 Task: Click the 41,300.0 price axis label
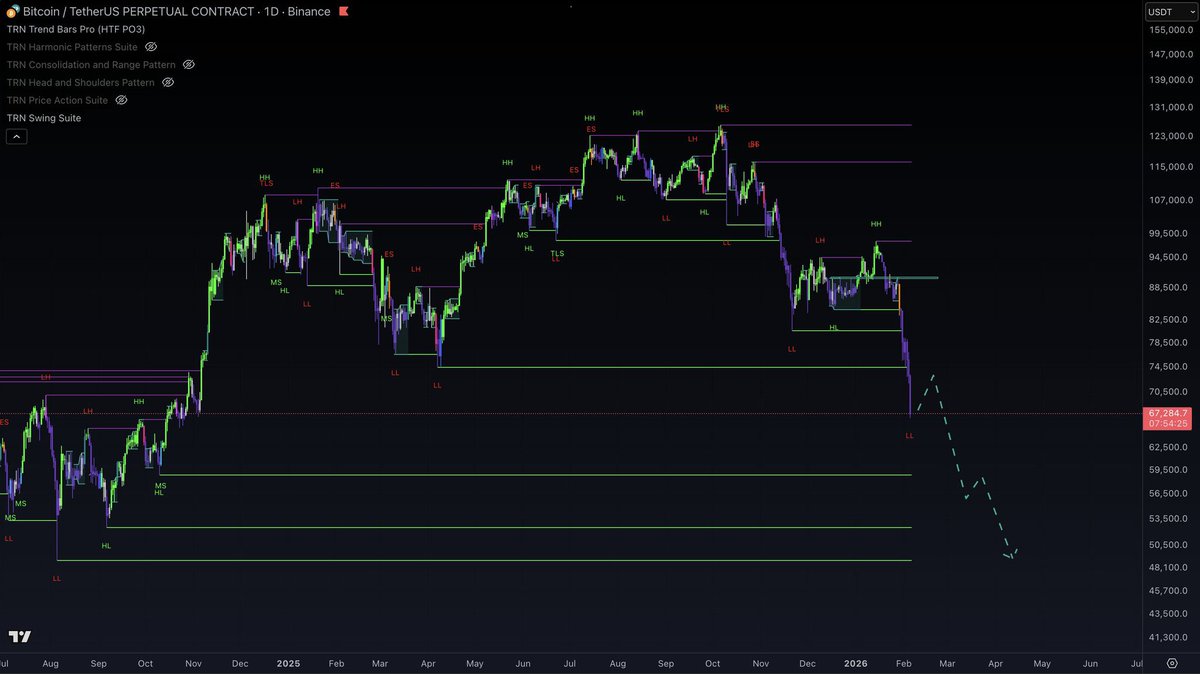coord(1168,637)
